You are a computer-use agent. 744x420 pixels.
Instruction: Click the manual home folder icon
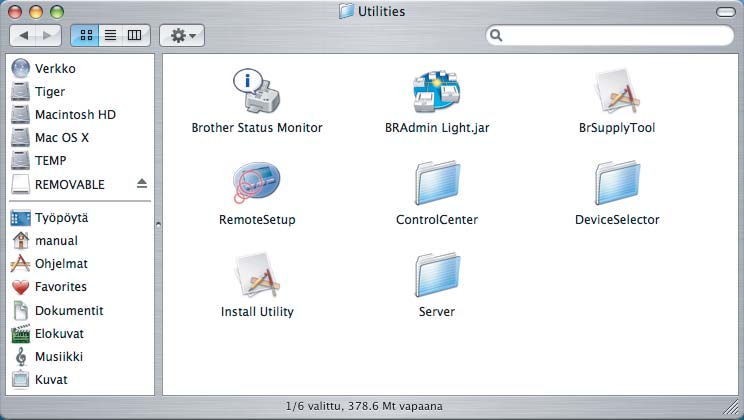click(x=20, y=241)
